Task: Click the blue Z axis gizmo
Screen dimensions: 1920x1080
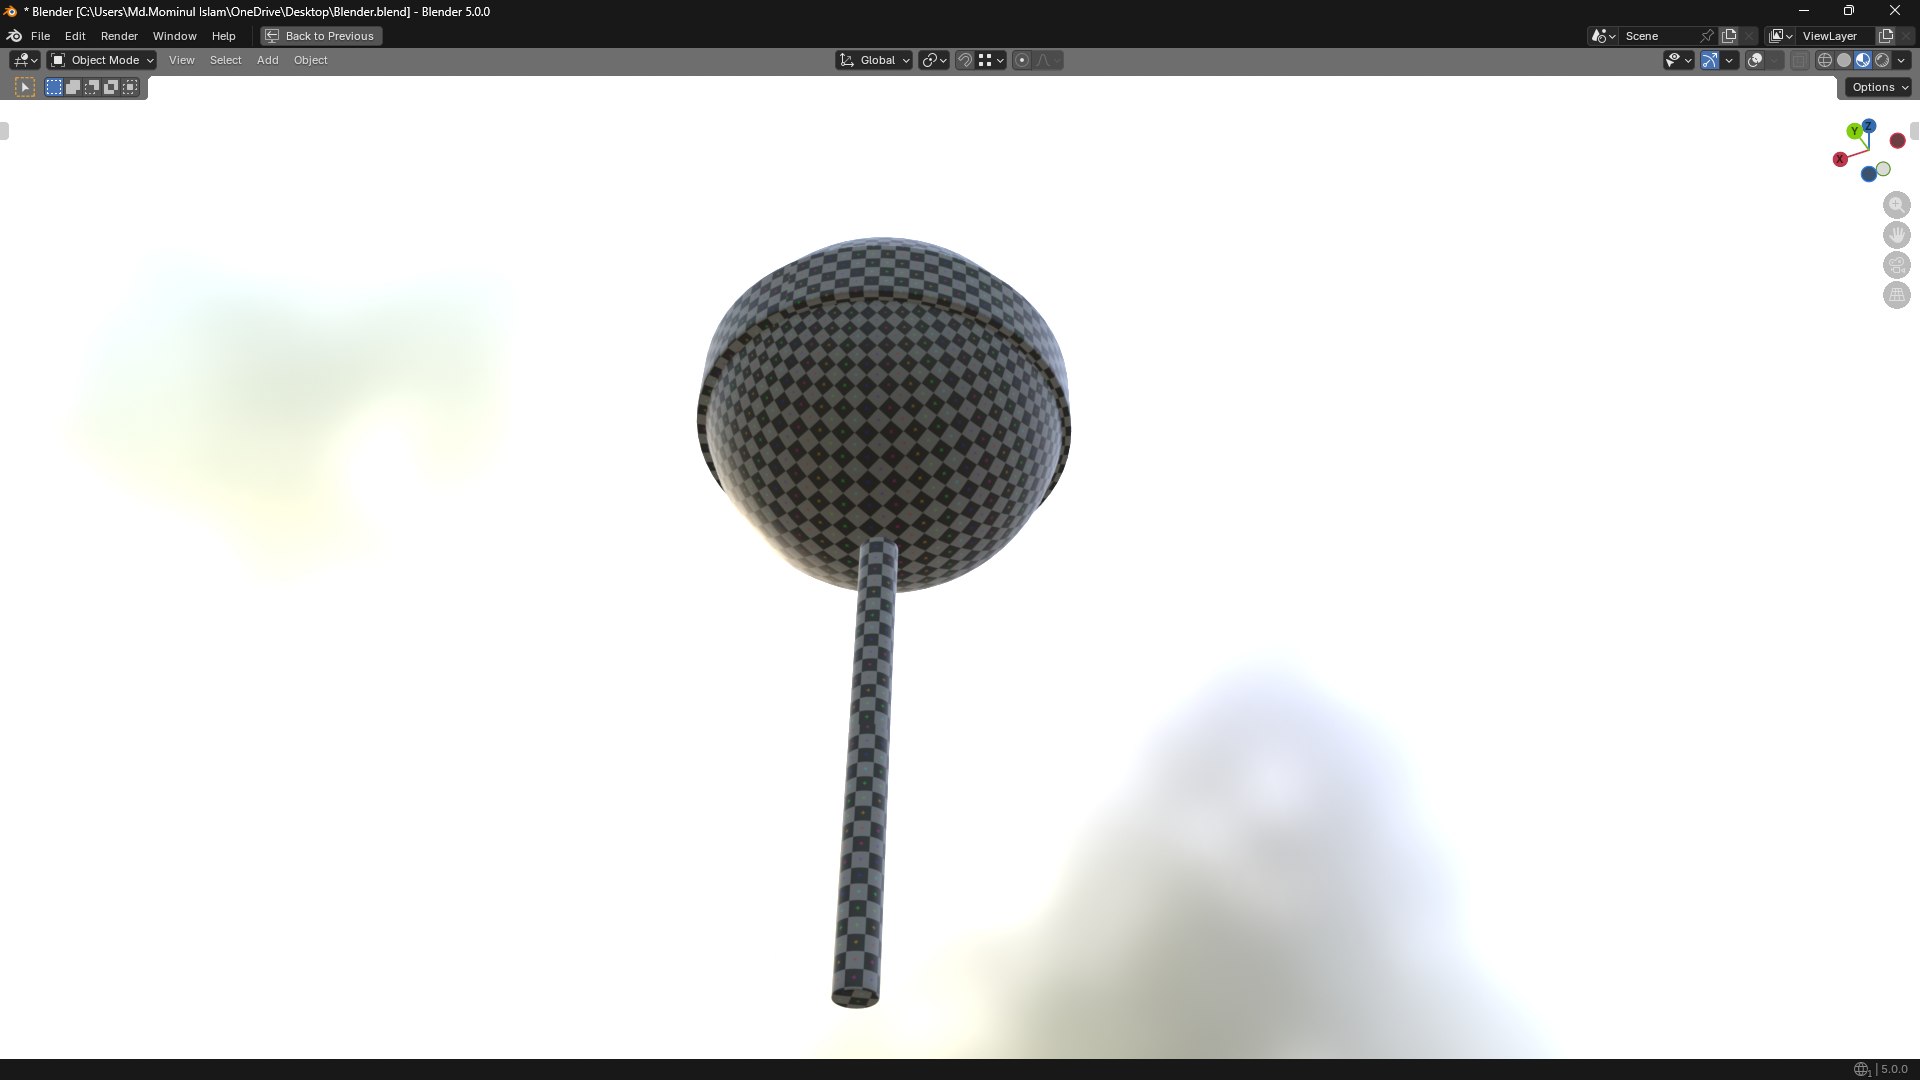Action: 1869,126
